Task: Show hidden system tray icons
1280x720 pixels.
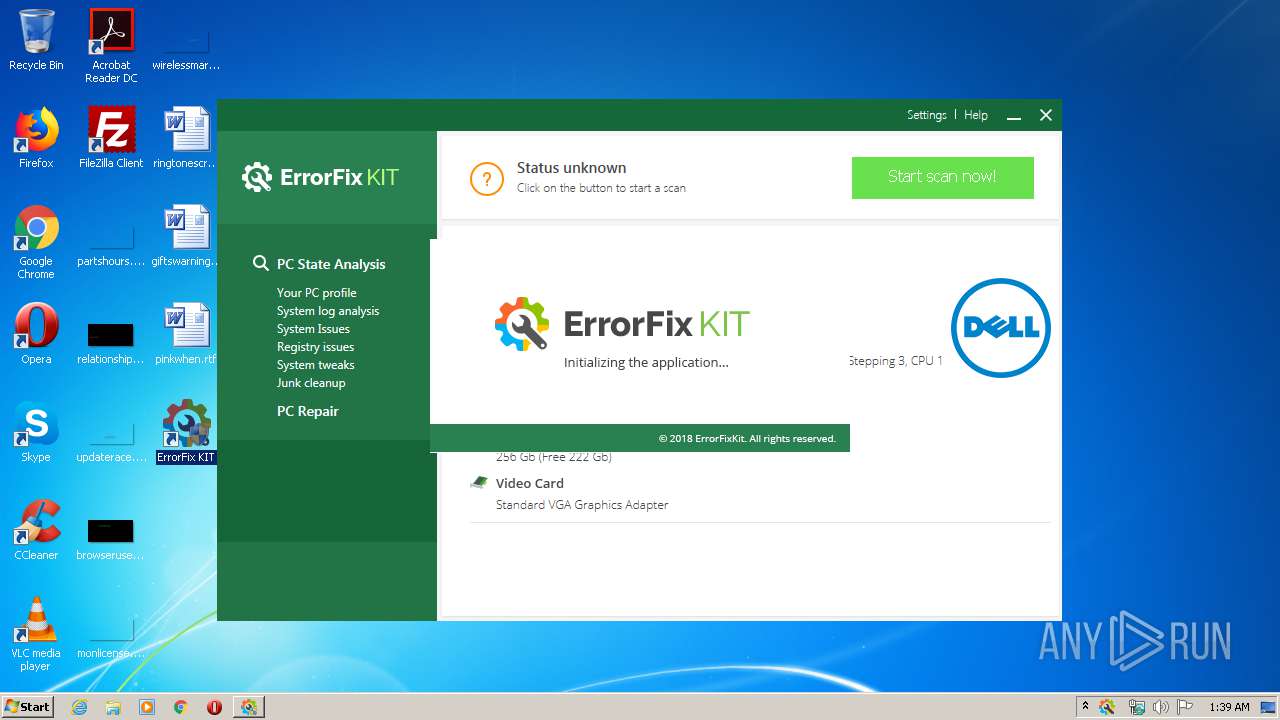Action: point(1085,707)
